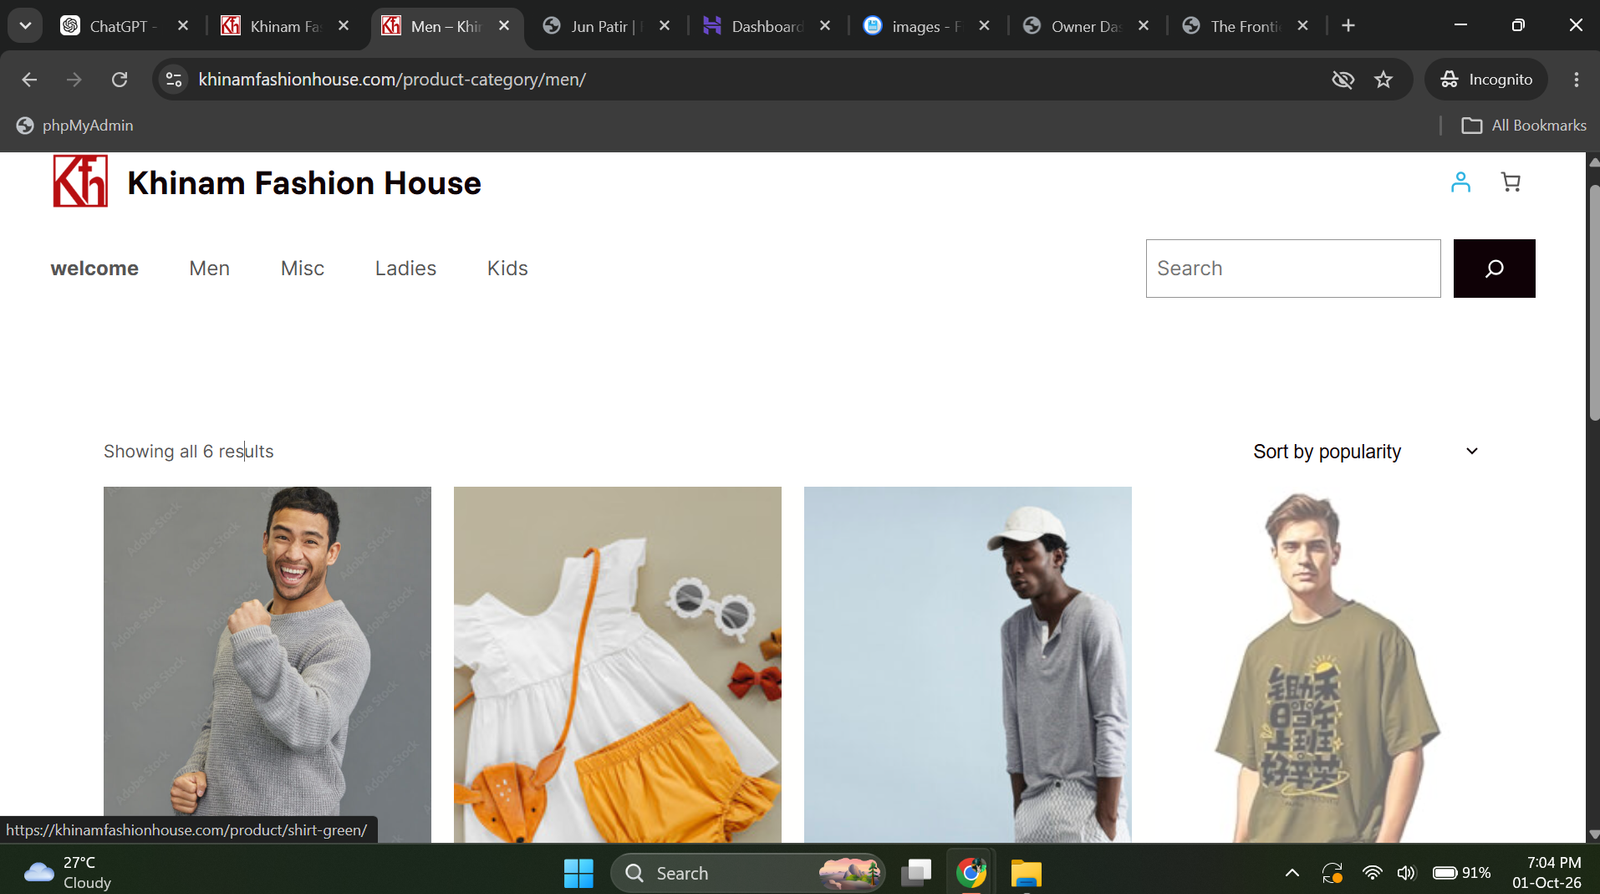1600x894 pixels.
Task: Open the site information icon in address bar
Action: [x=174, y=79]
